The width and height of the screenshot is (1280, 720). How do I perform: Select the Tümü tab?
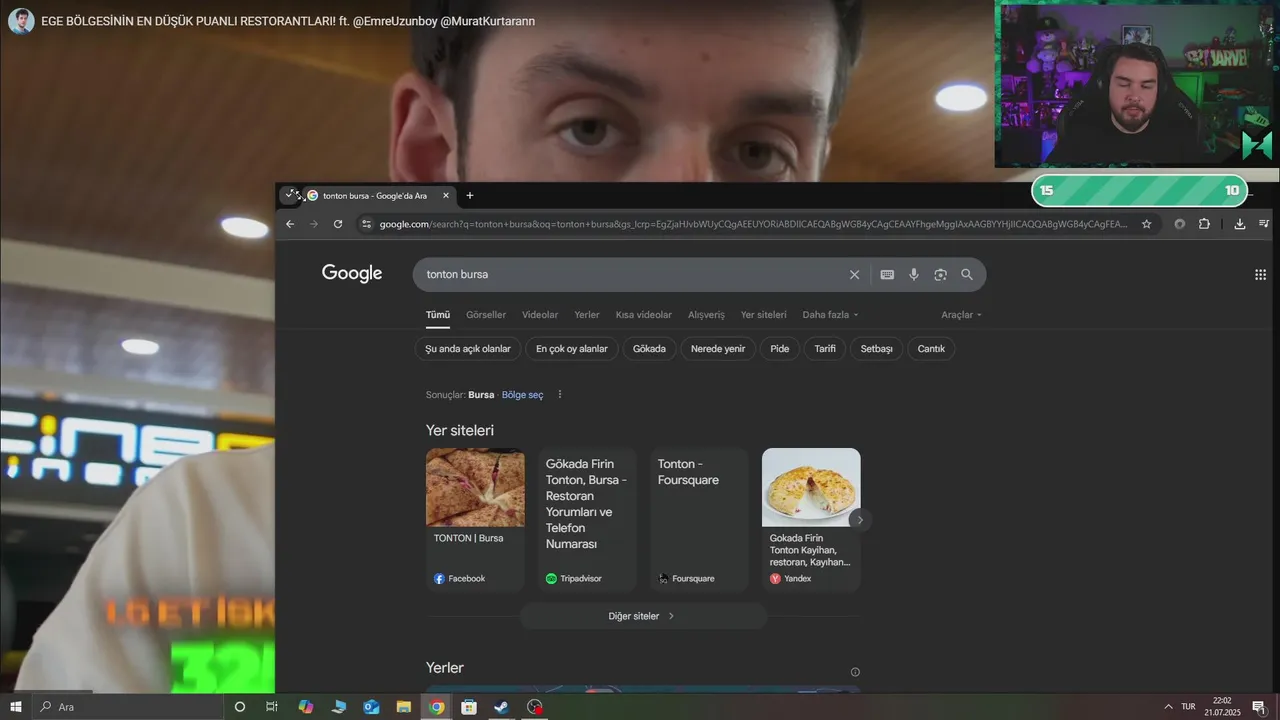(438, 315)
